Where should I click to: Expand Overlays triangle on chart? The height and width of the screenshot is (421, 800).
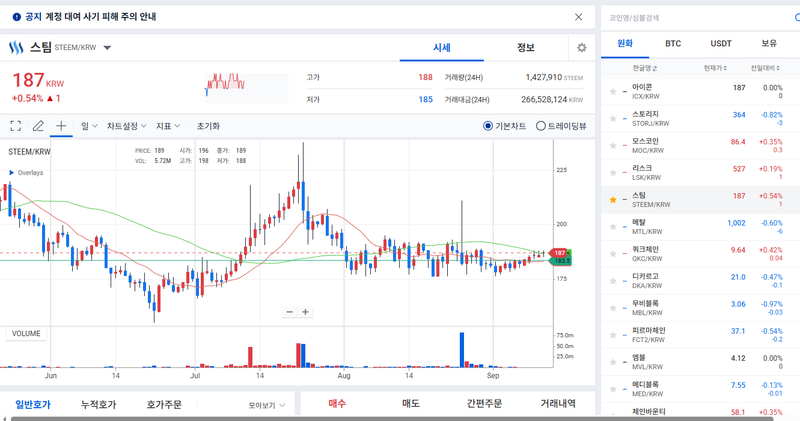pos(12,173)
